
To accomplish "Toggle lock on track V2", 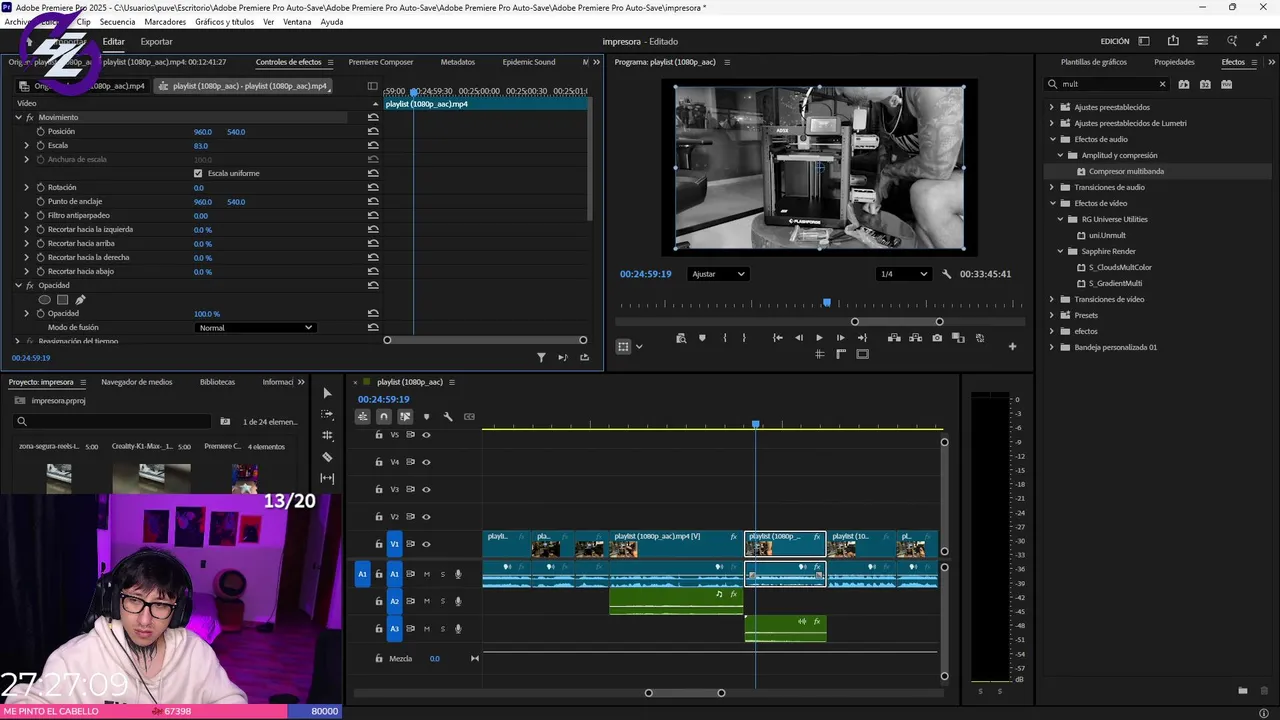I will tap(379, 517).
